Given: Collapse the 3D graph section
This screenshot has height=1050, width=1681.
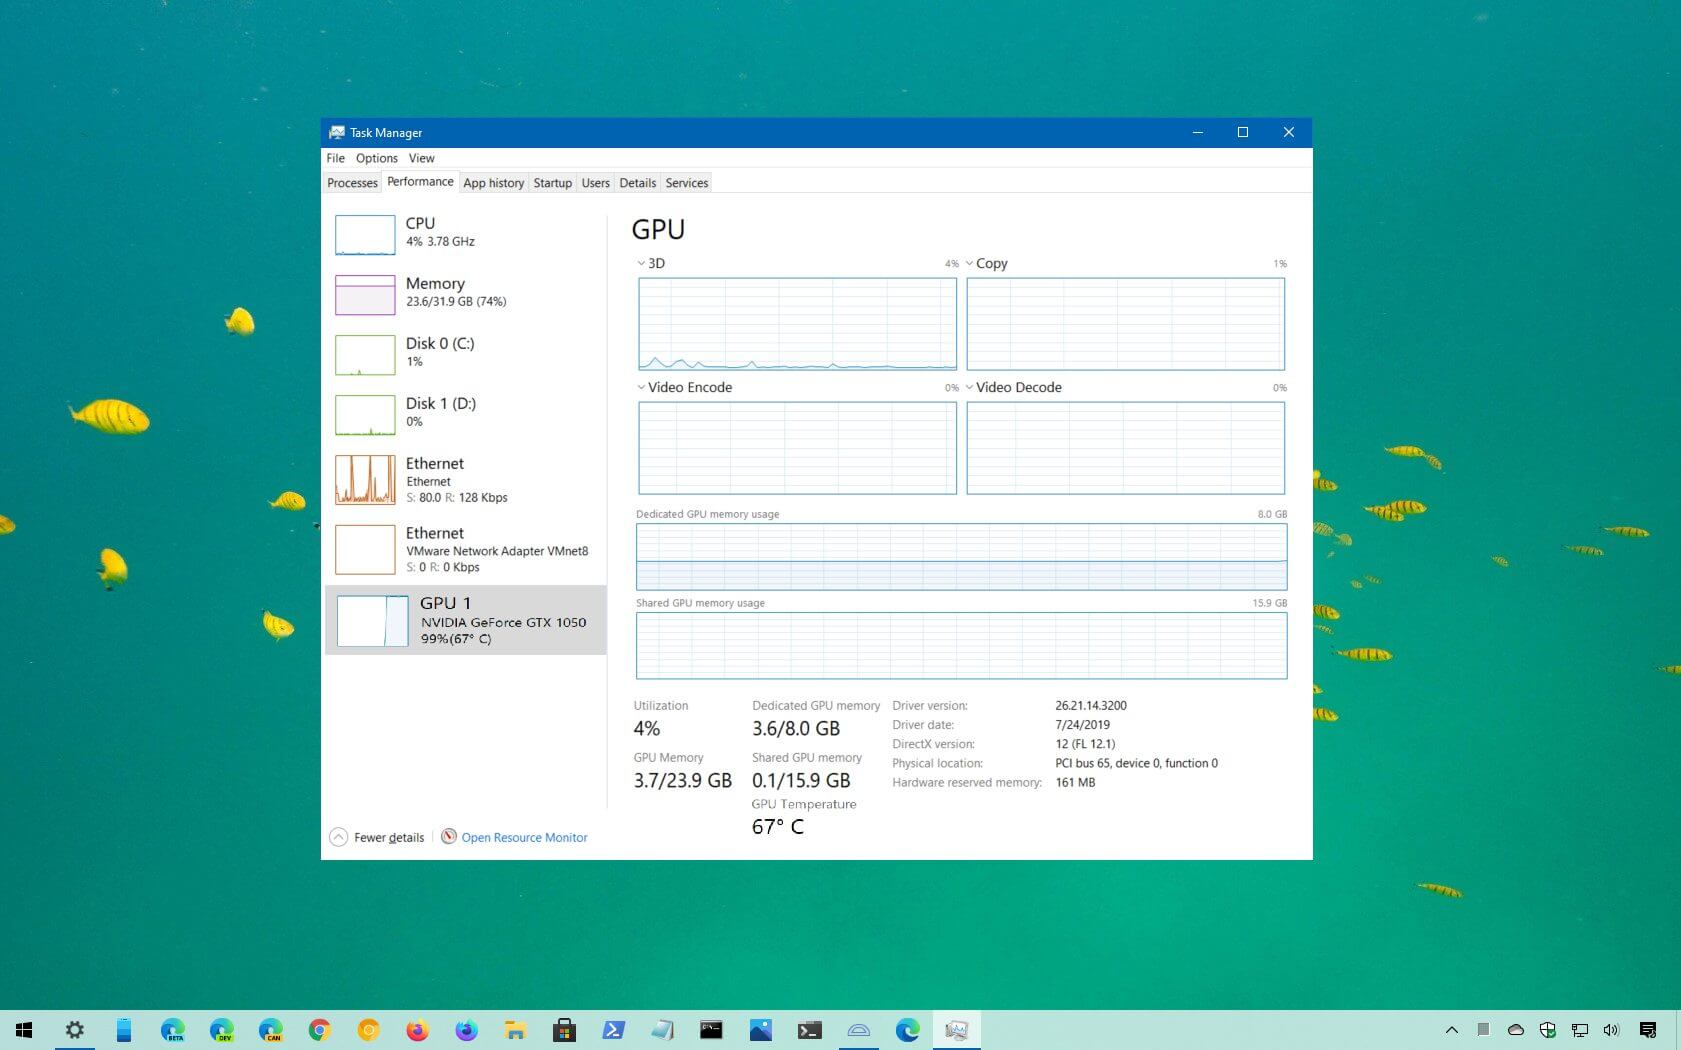Looking at the screenshot, I should pyautogui.click(x=641, y=263).
